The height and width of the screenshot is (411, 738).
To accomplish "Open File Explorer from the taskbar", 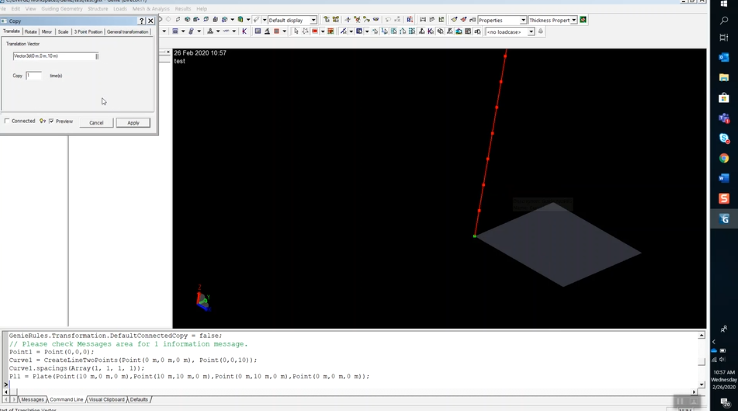I will point(724,78).
